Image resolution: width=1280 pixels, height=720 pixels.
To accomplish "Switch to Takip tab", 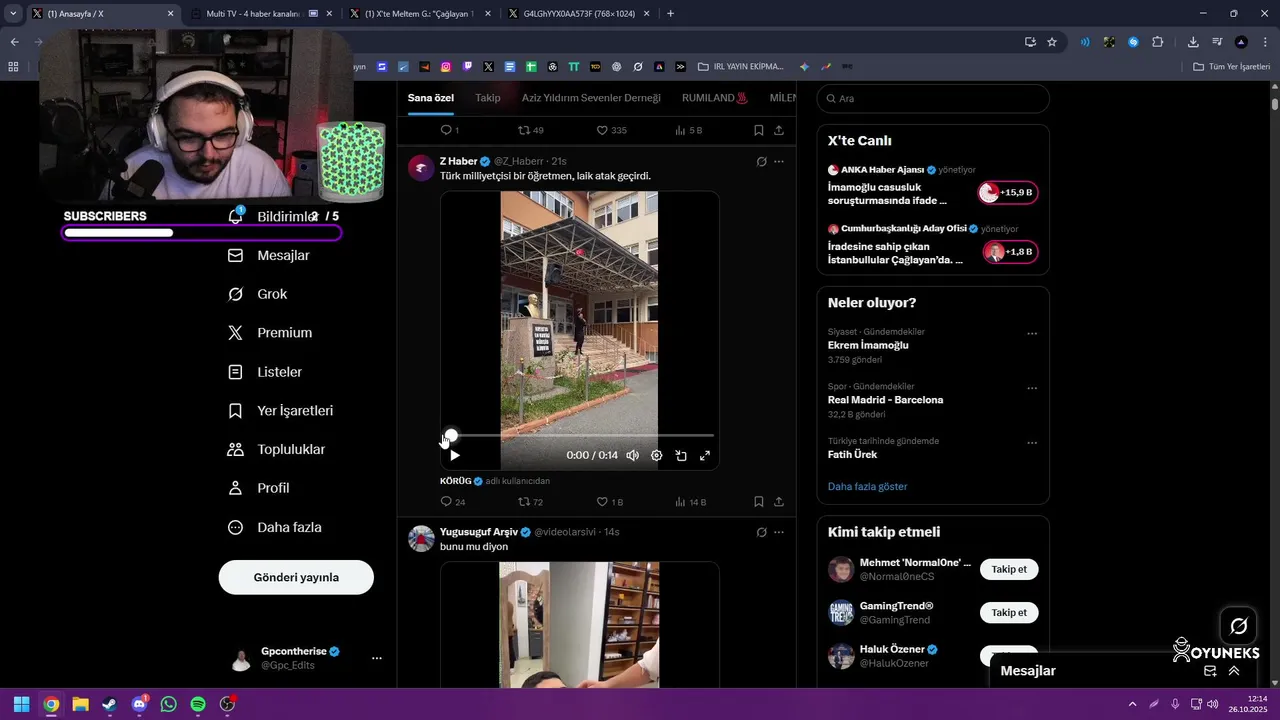I will 488,98.
